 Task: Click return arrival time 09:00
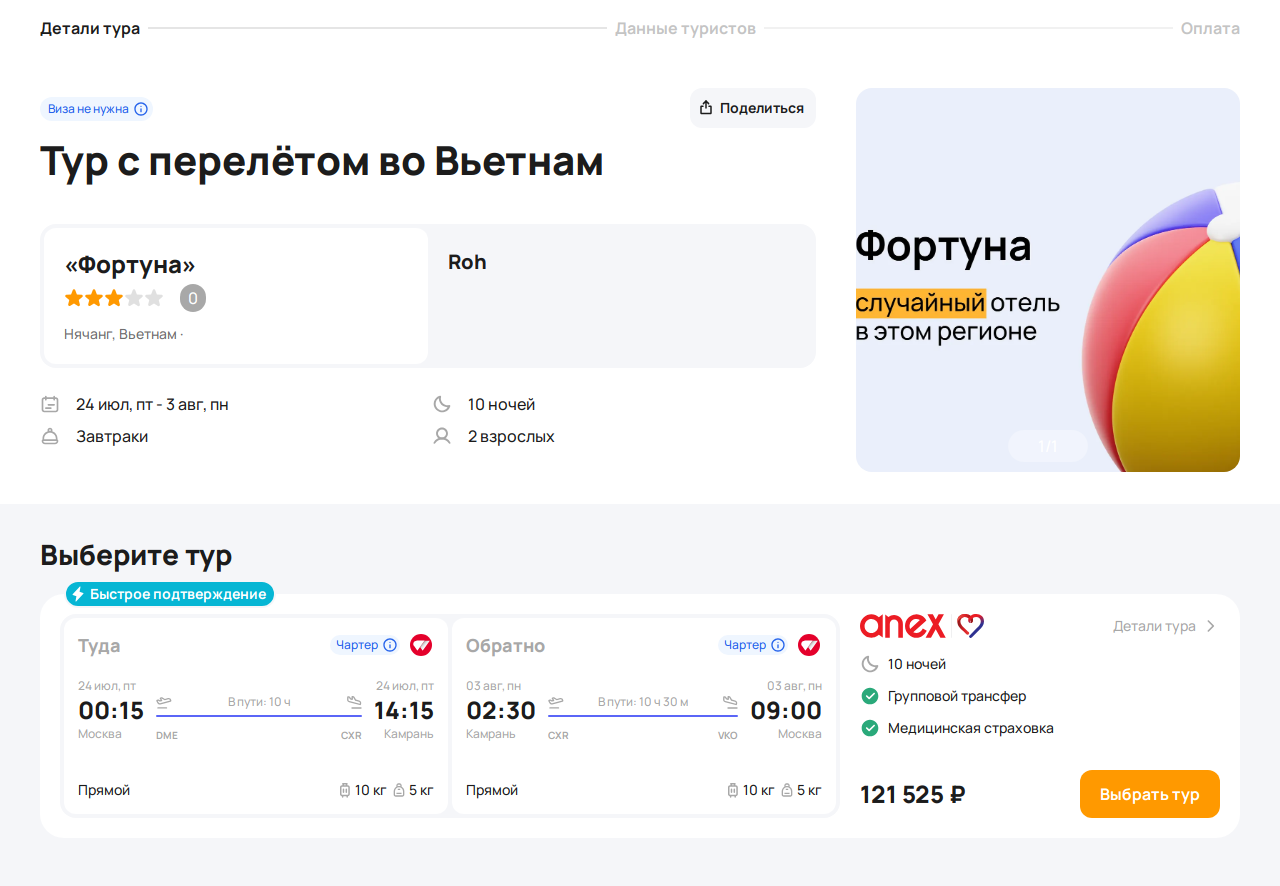point(785,711)
